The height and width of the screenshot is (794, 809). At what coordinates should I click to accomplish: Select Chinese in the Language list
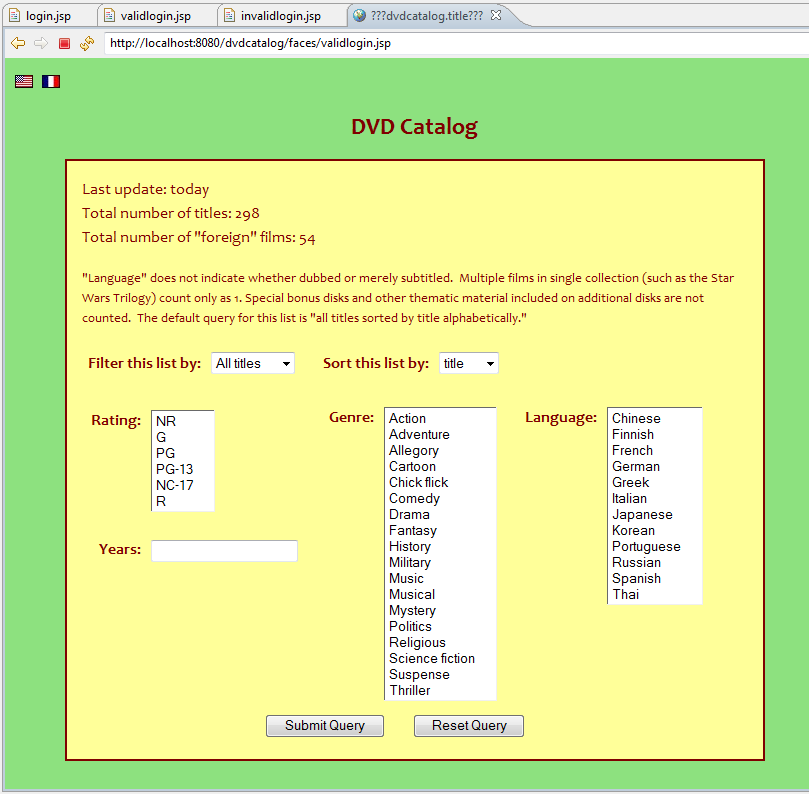pos(655,418)
